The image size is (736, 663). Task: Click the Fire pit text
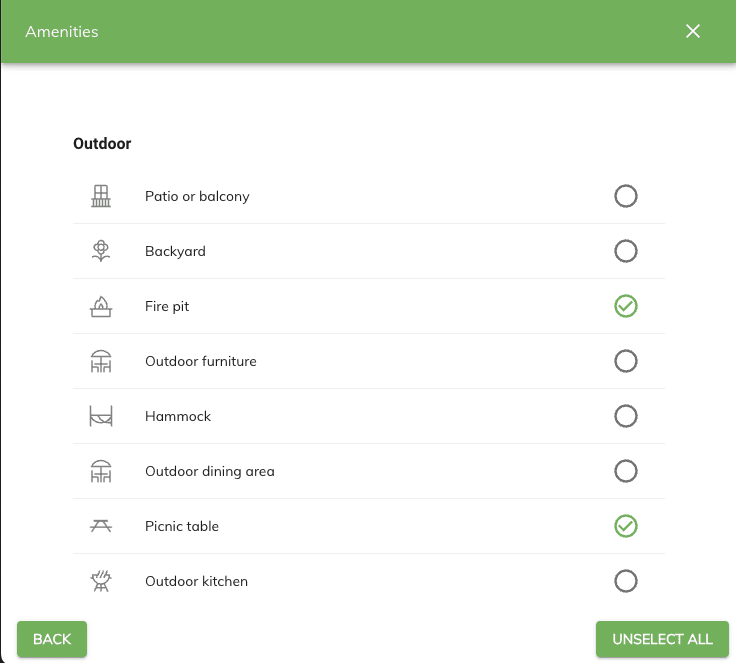coord(167,306)
